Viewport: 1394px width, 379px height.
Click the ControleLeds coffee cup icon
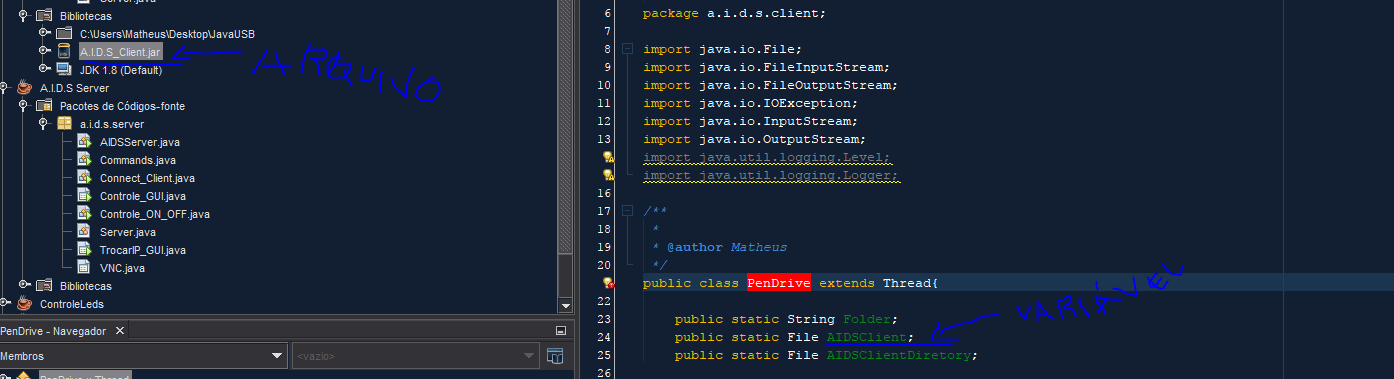[23, 303]
